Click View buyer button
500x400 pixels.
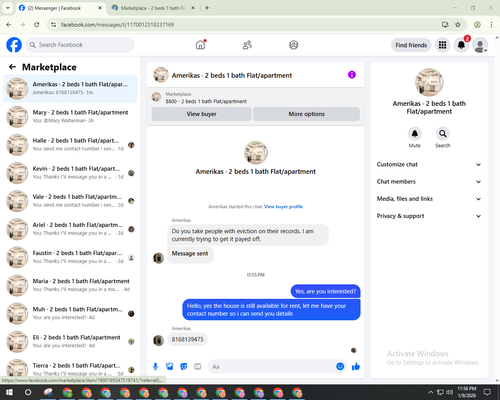pyautogui.click(x=201, y=114)
